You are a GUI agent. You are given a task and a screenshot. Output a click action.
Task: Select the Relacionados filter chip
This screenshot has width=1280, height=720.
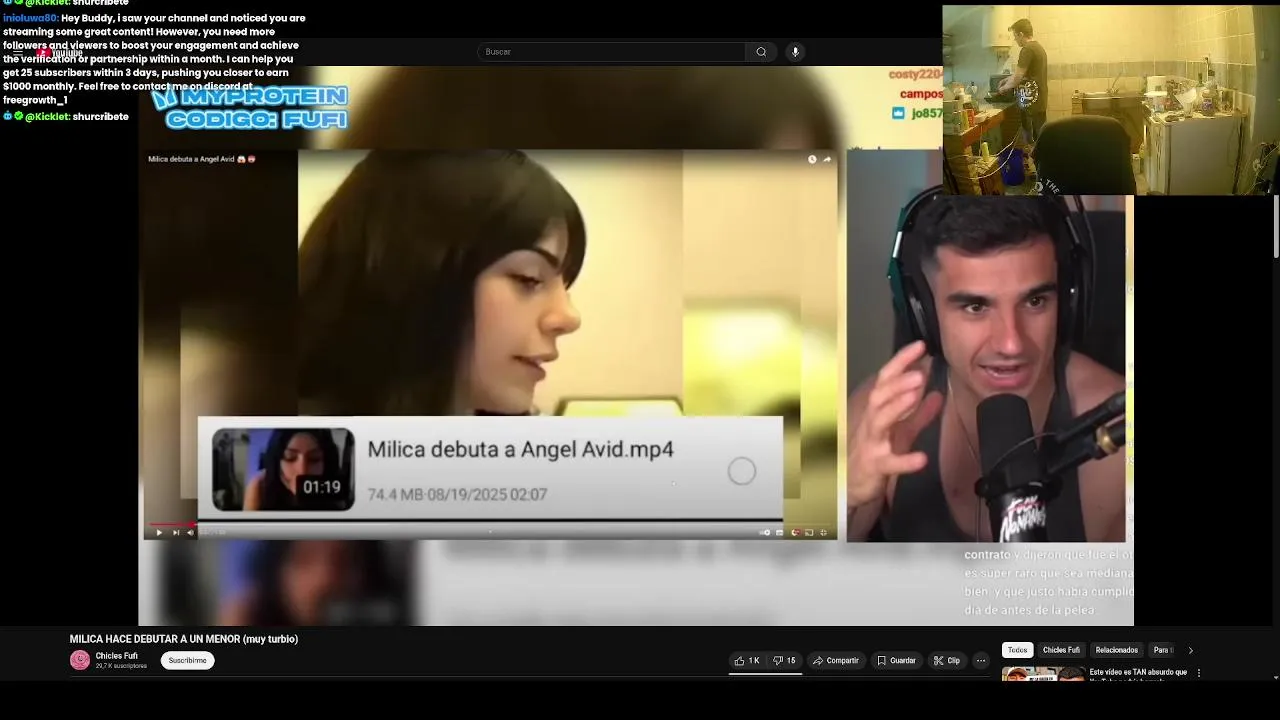[x=1116, y=650]
